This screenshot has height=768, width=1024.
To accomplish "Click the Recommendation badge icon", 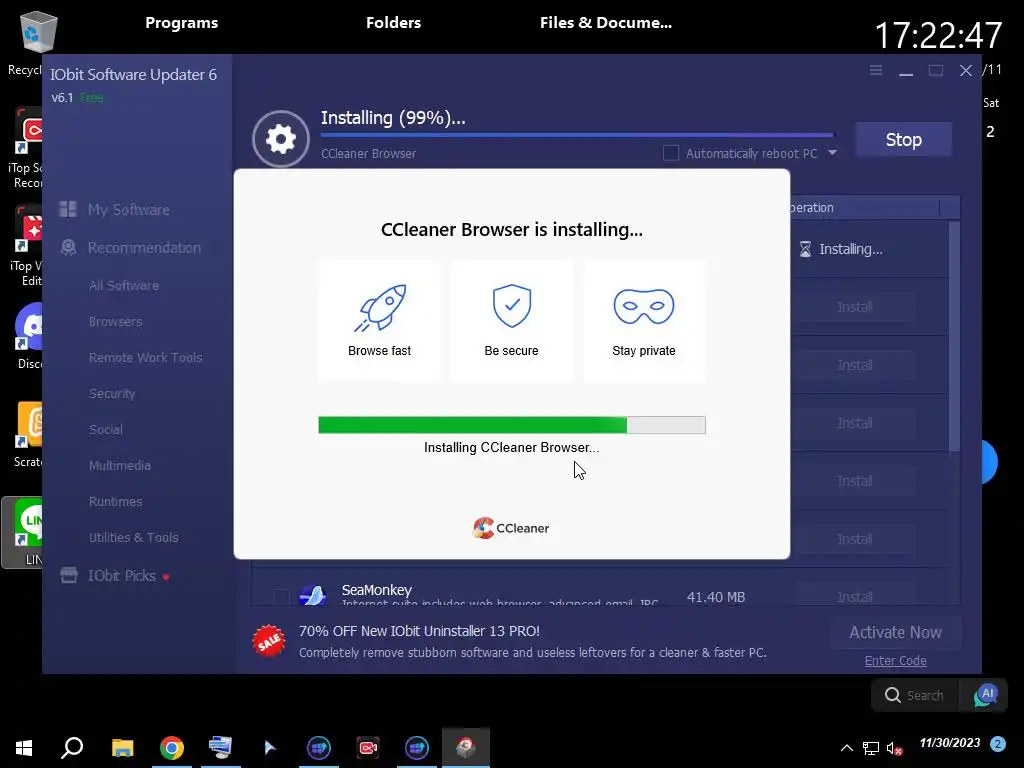I will (x=68, y=248).
